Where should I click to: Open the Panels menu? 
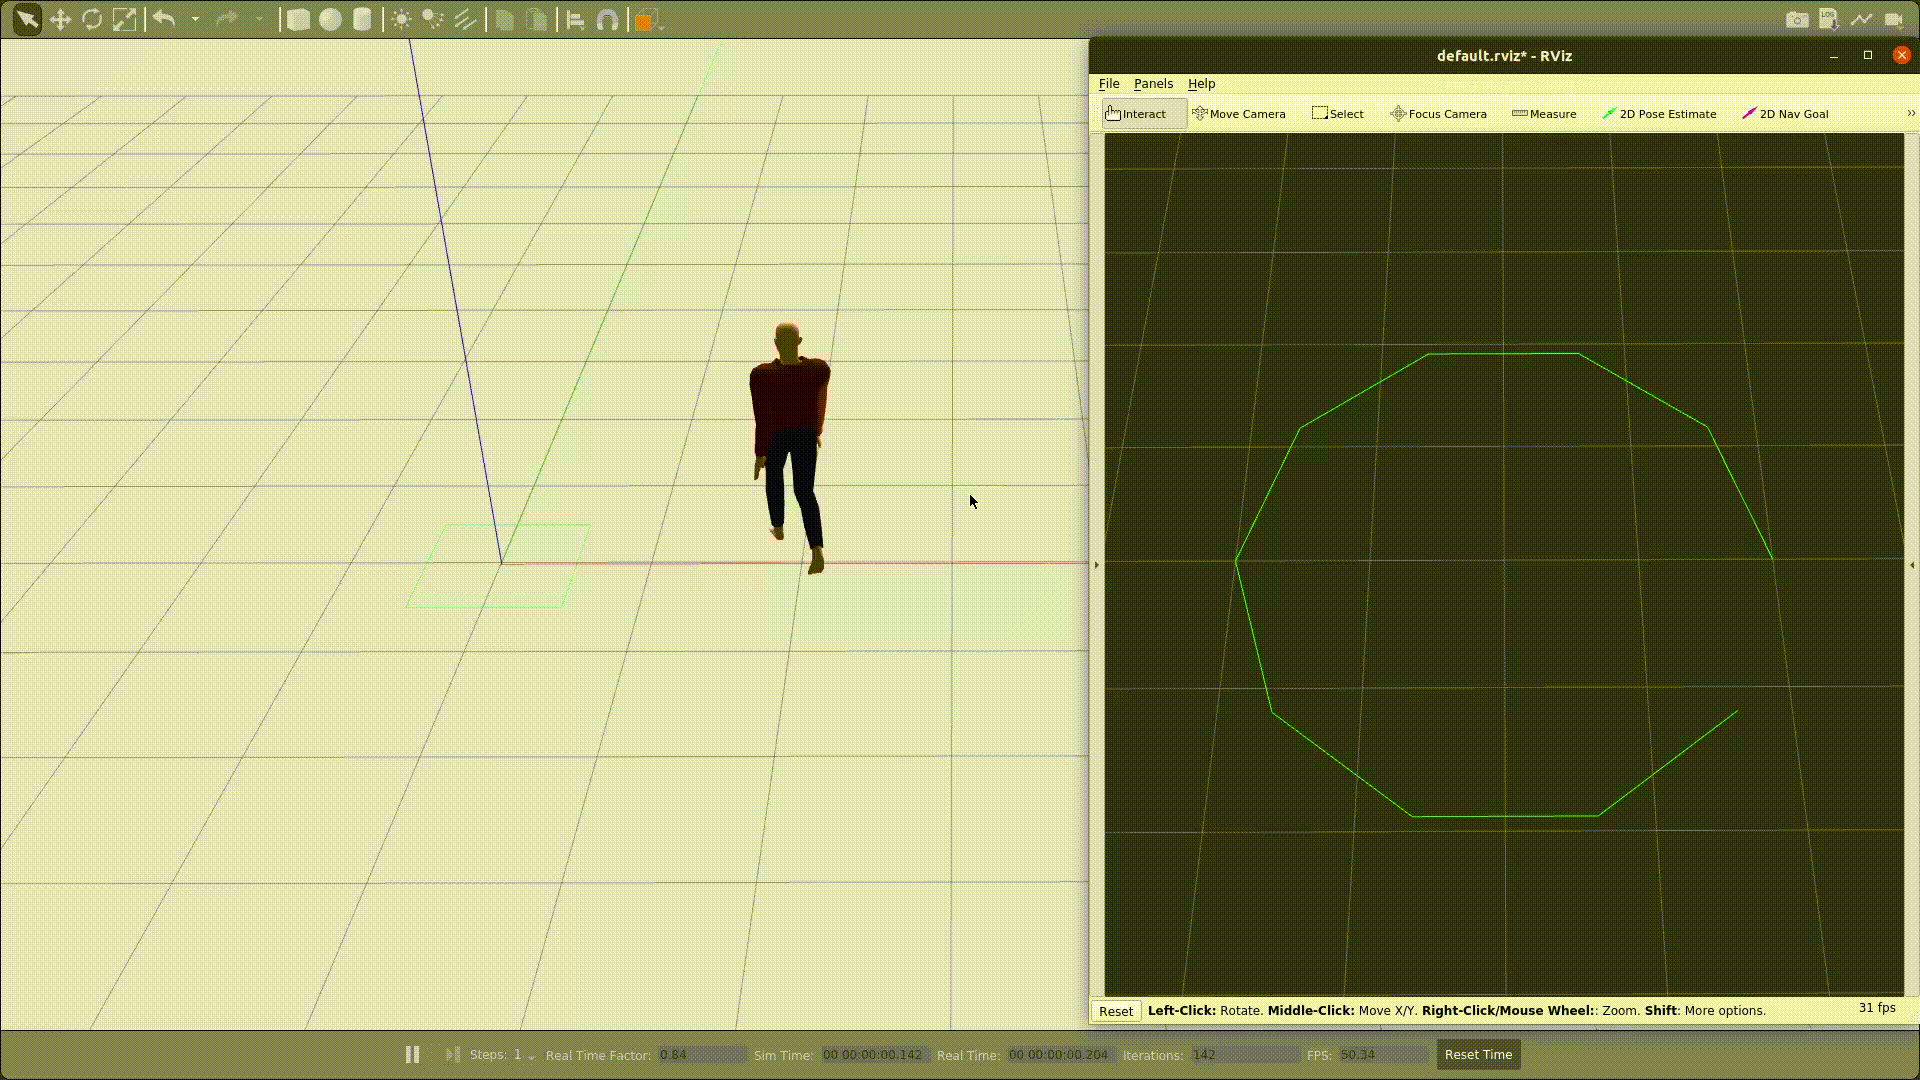tap(1152, 84)
